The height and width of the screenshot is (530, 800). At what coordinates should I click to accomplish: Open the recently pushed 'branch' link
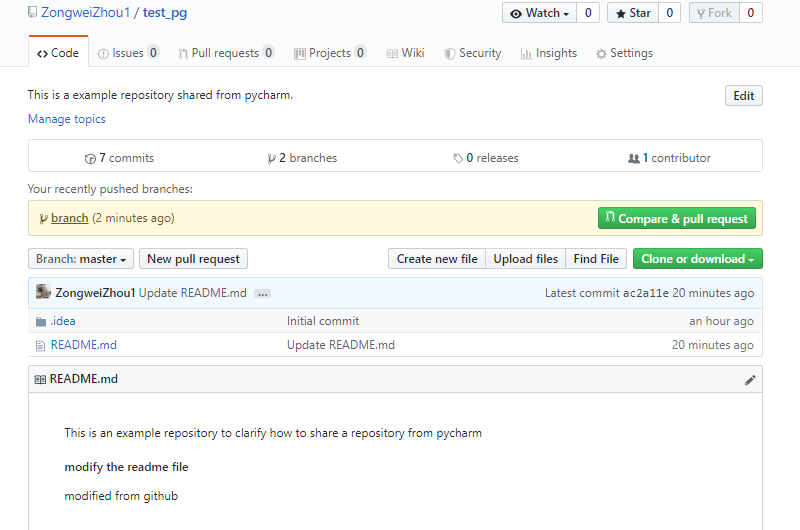[70, 218]
